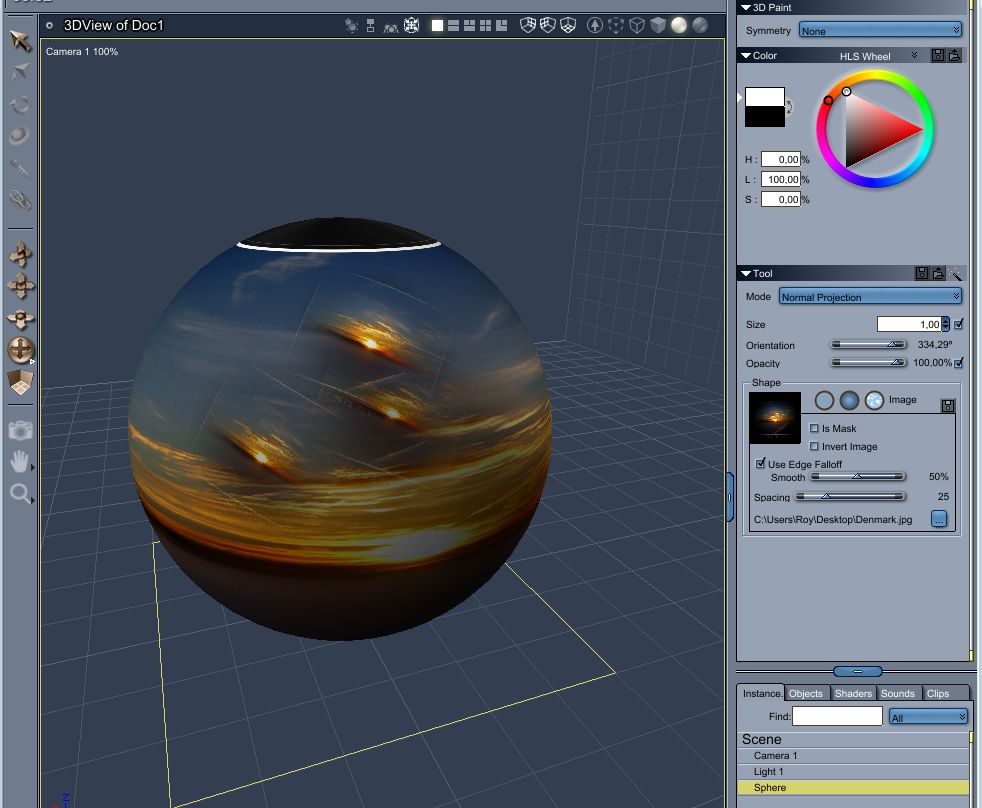Switch to the Shaders tab
Image resolution: width=982 pixels, height=808 pixels.
pyautogui.click(x=853, y=693)
